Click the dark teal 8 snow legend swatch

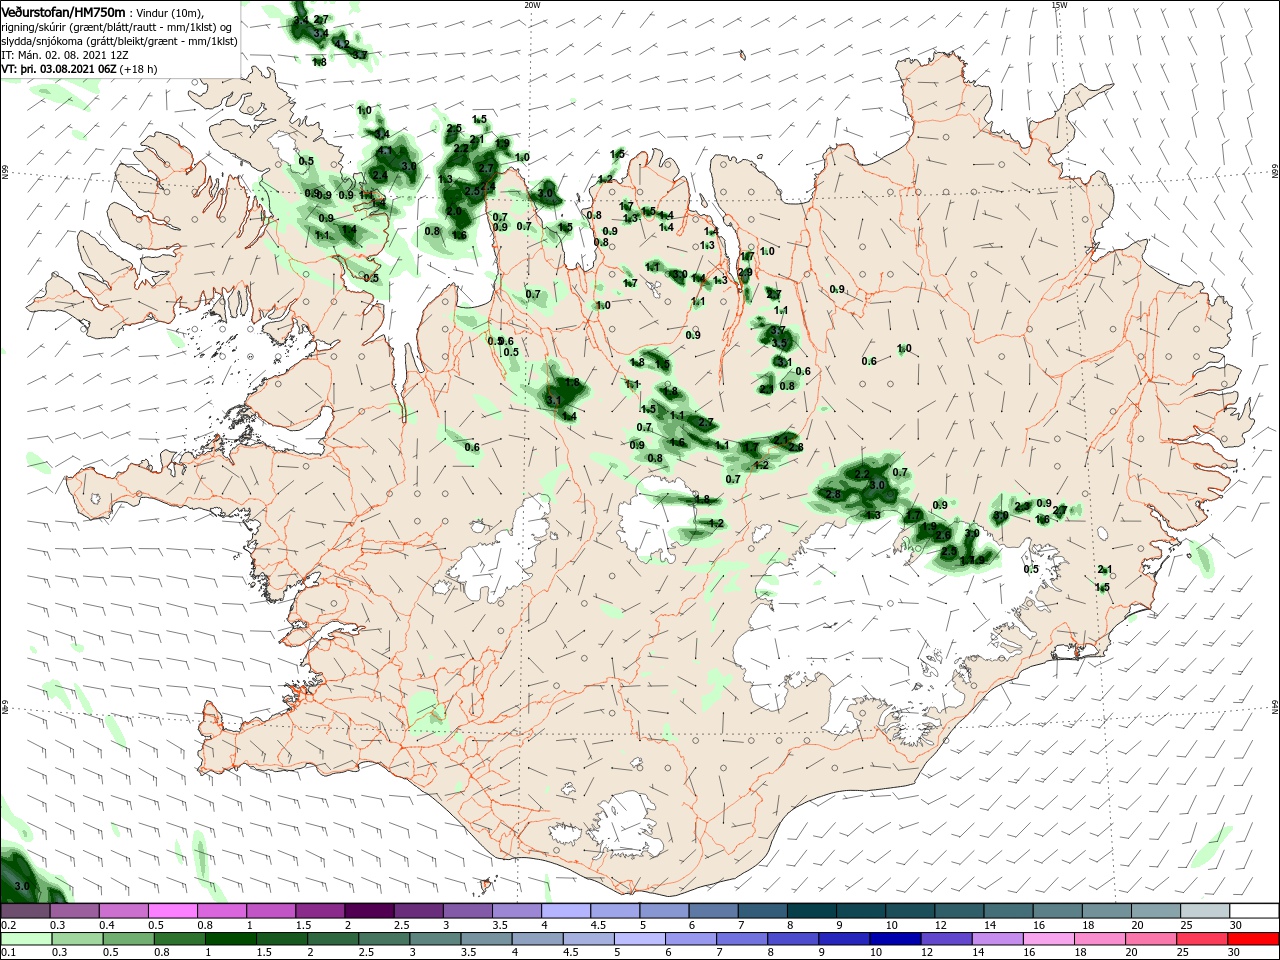pos(812,911)
